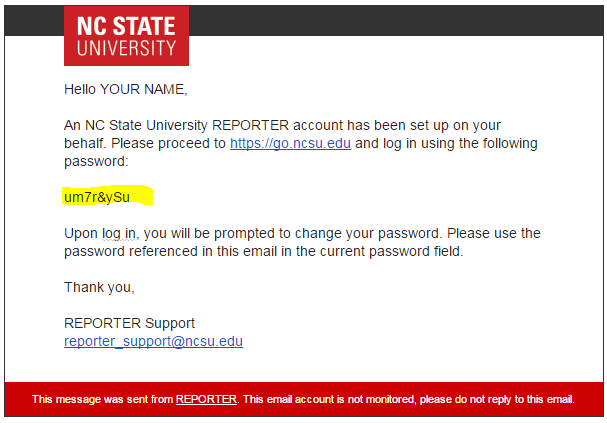Click the highlighted password um7r&ySu
The width and height of the screenshot is (607, 423).
click(97, 197)
